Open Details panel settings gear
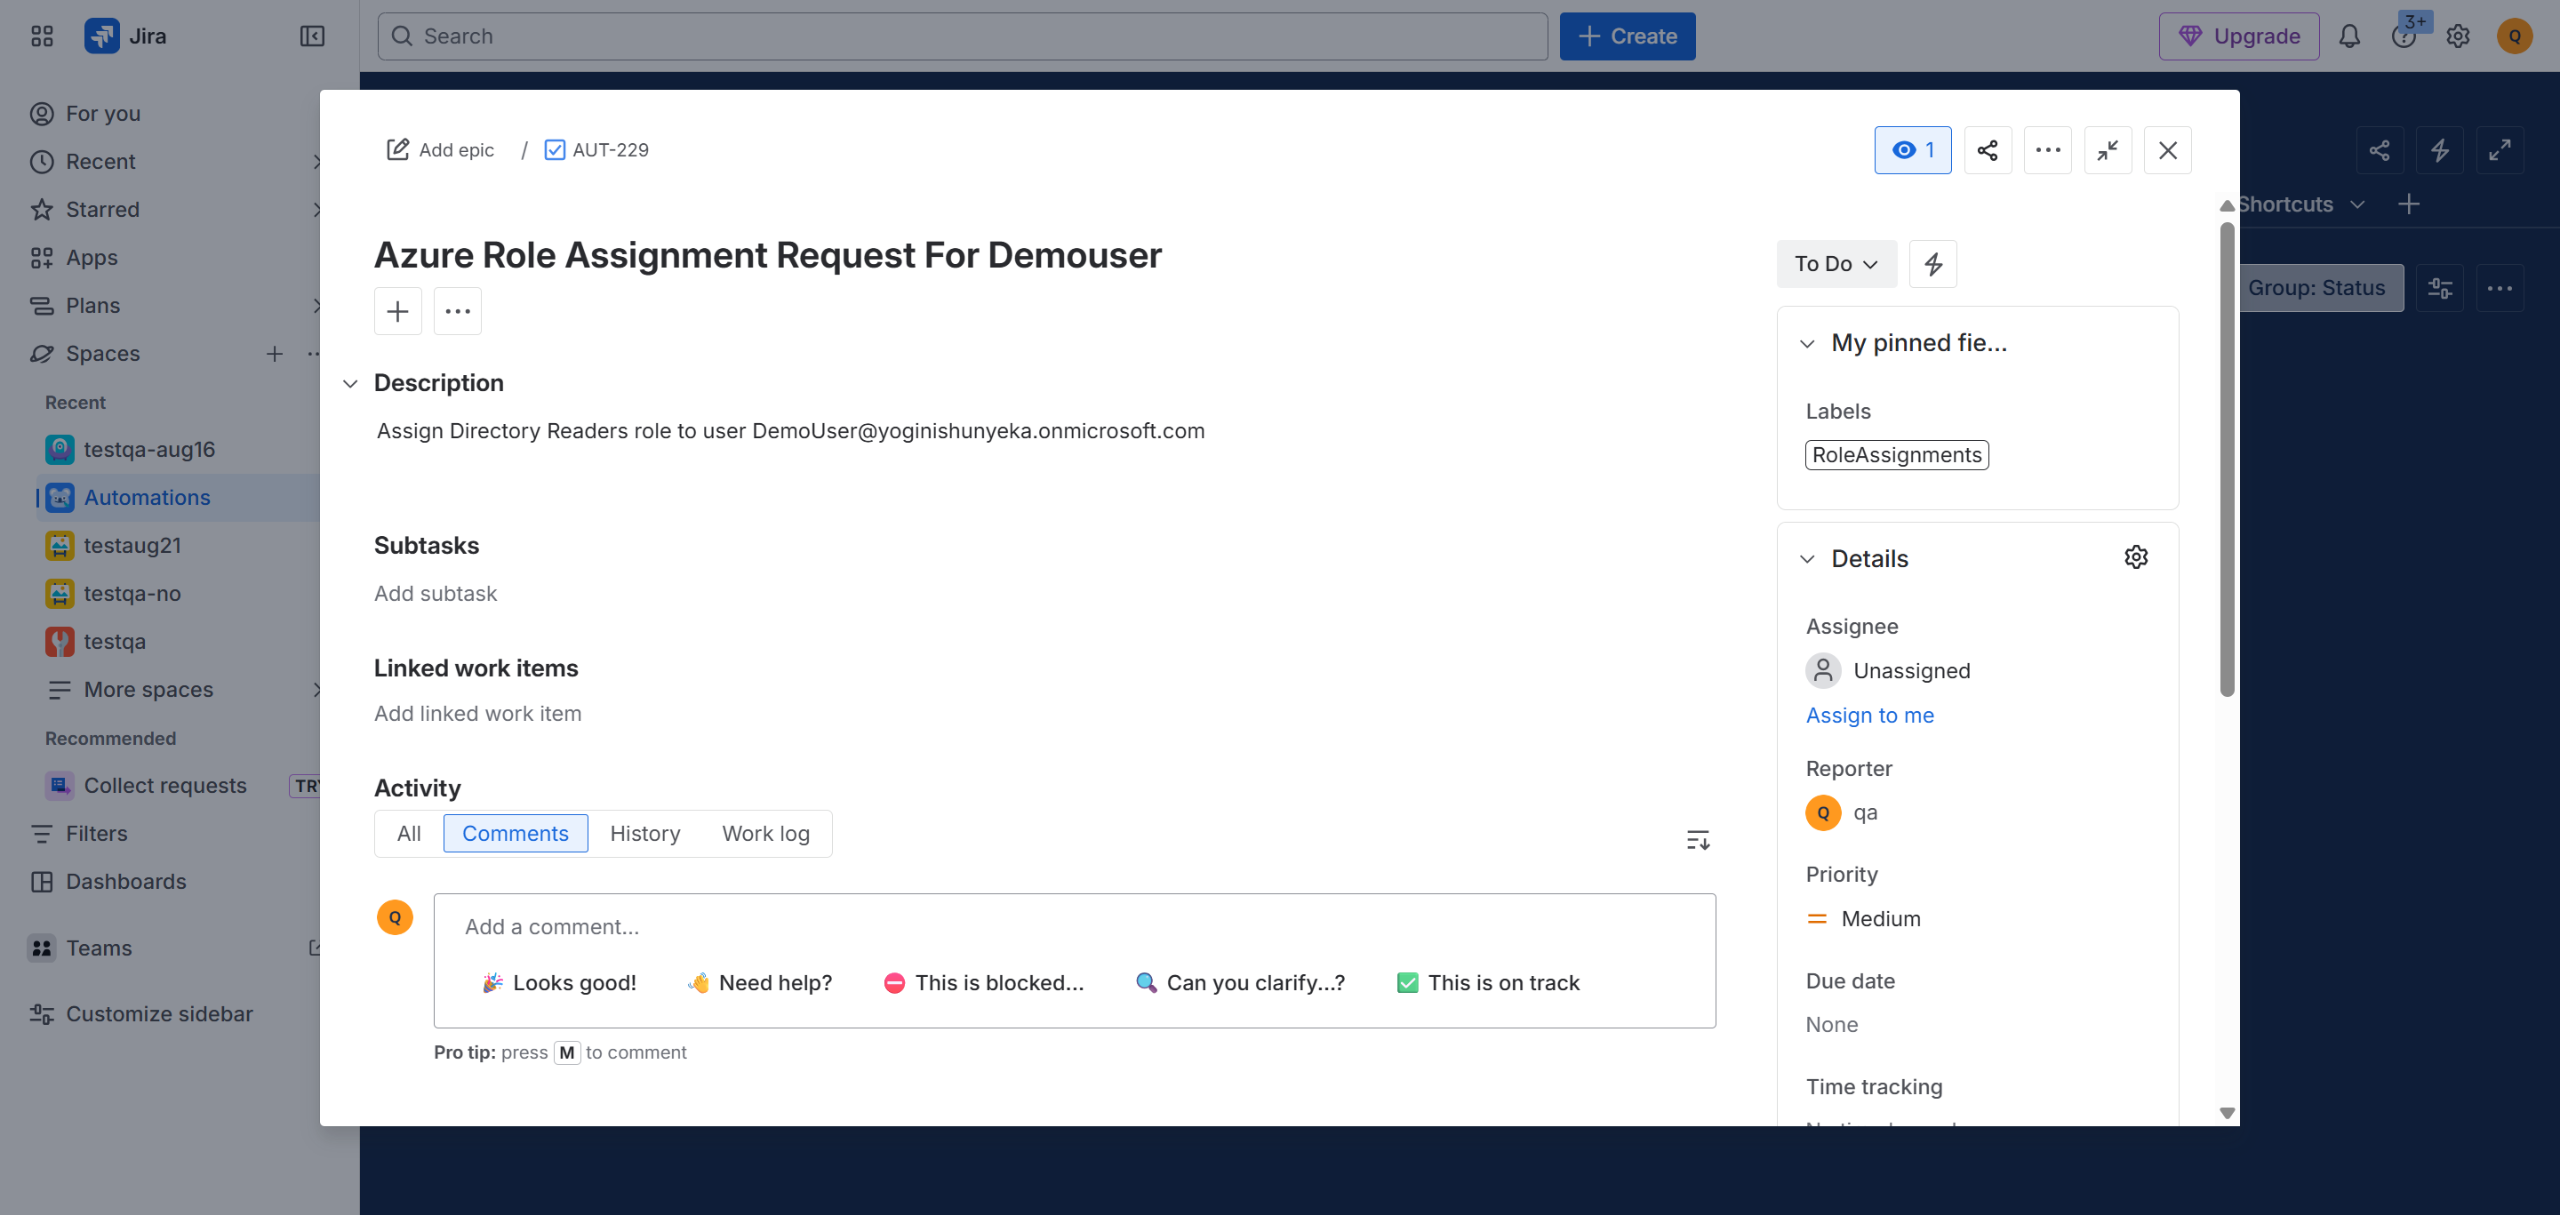The image size is (2560, 1215). tap(2136, 558)
